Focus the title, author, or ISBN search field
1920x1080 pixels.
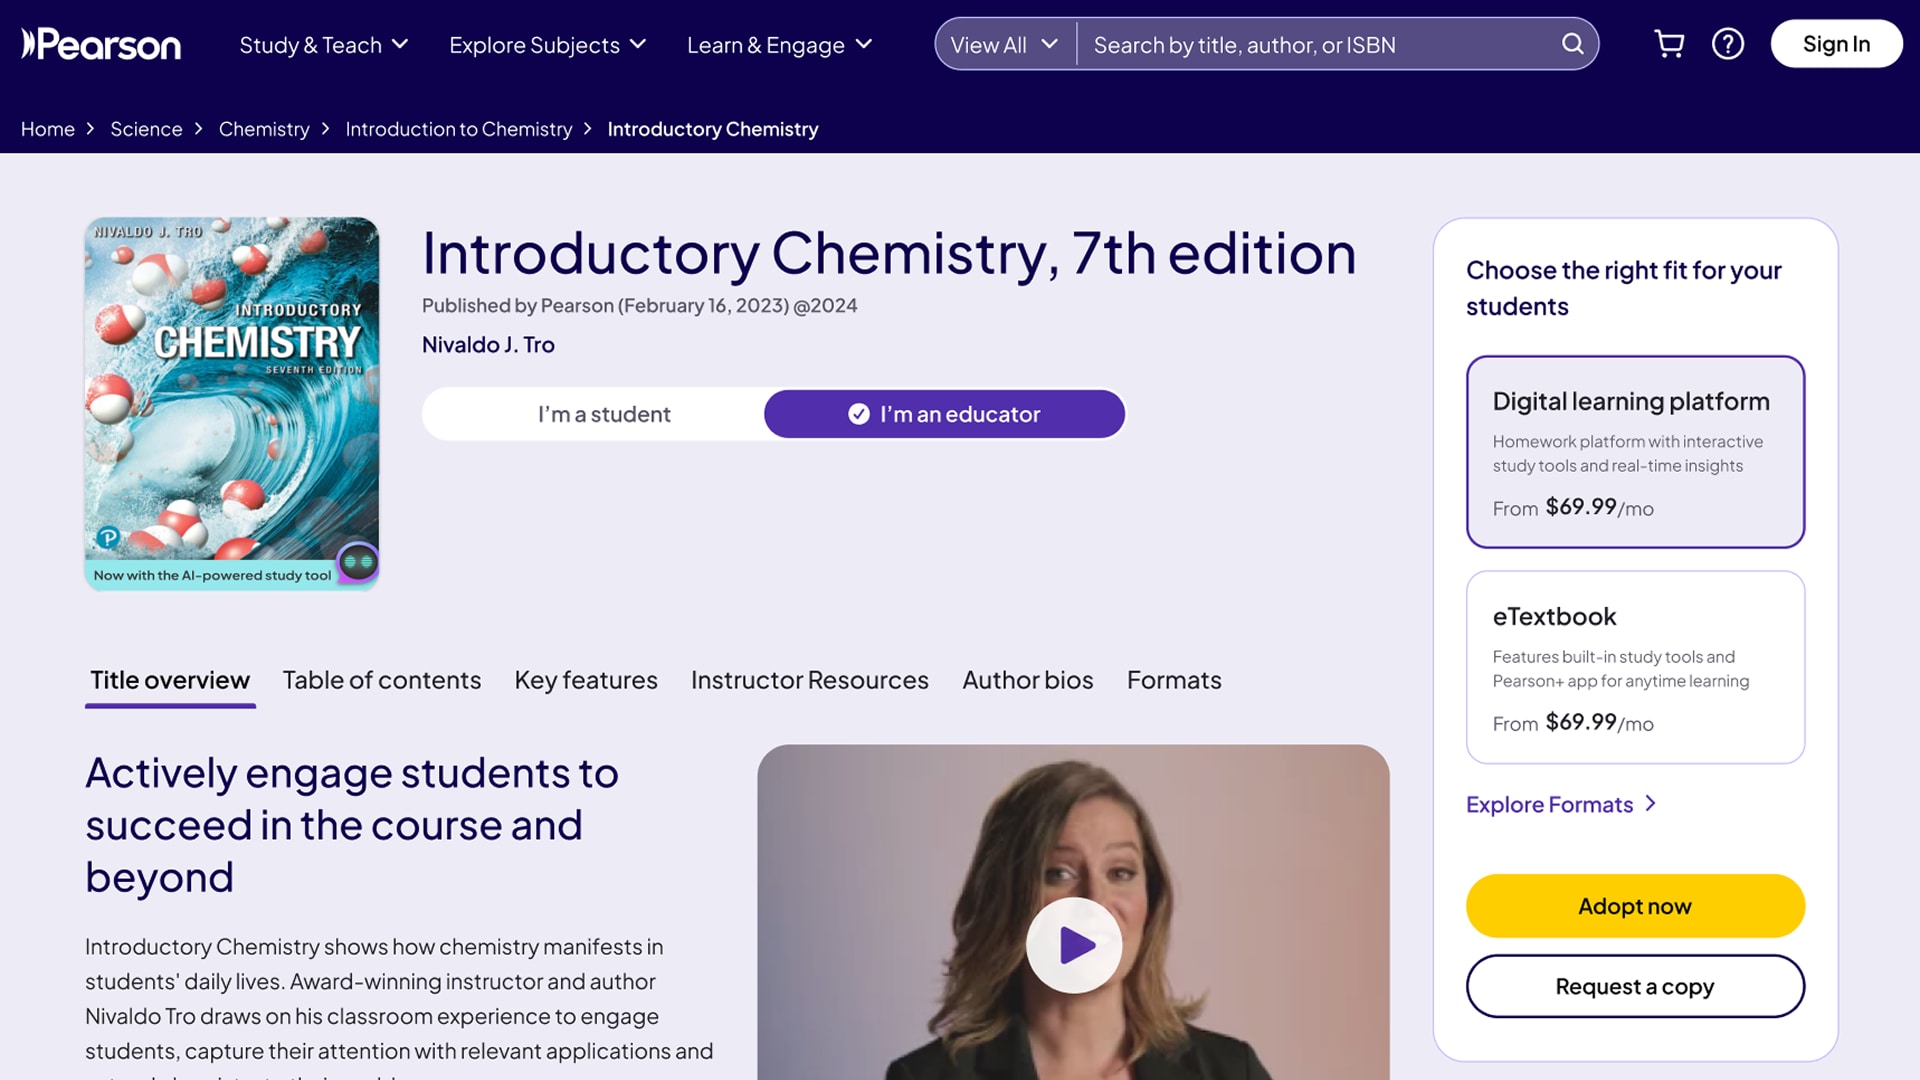point(1320,45)
